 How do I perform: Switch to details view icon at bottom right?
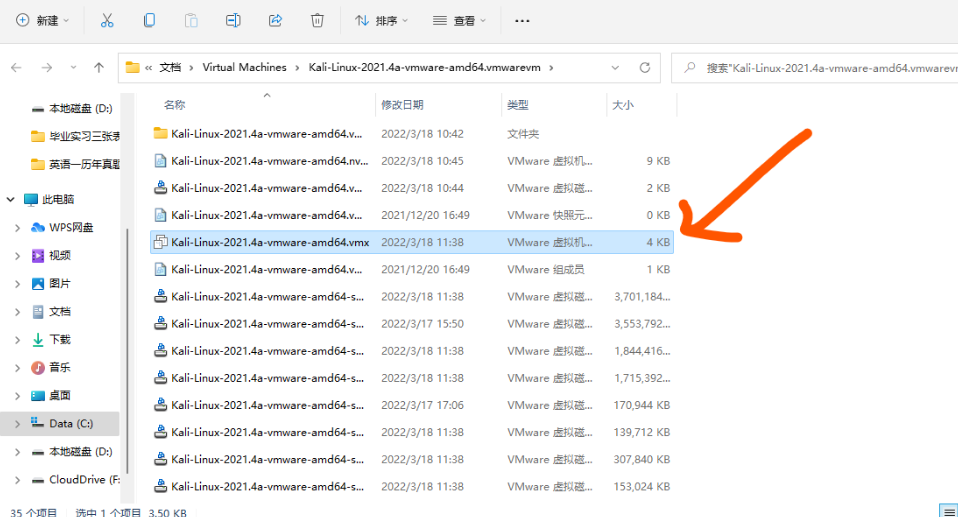coord(948,511)
